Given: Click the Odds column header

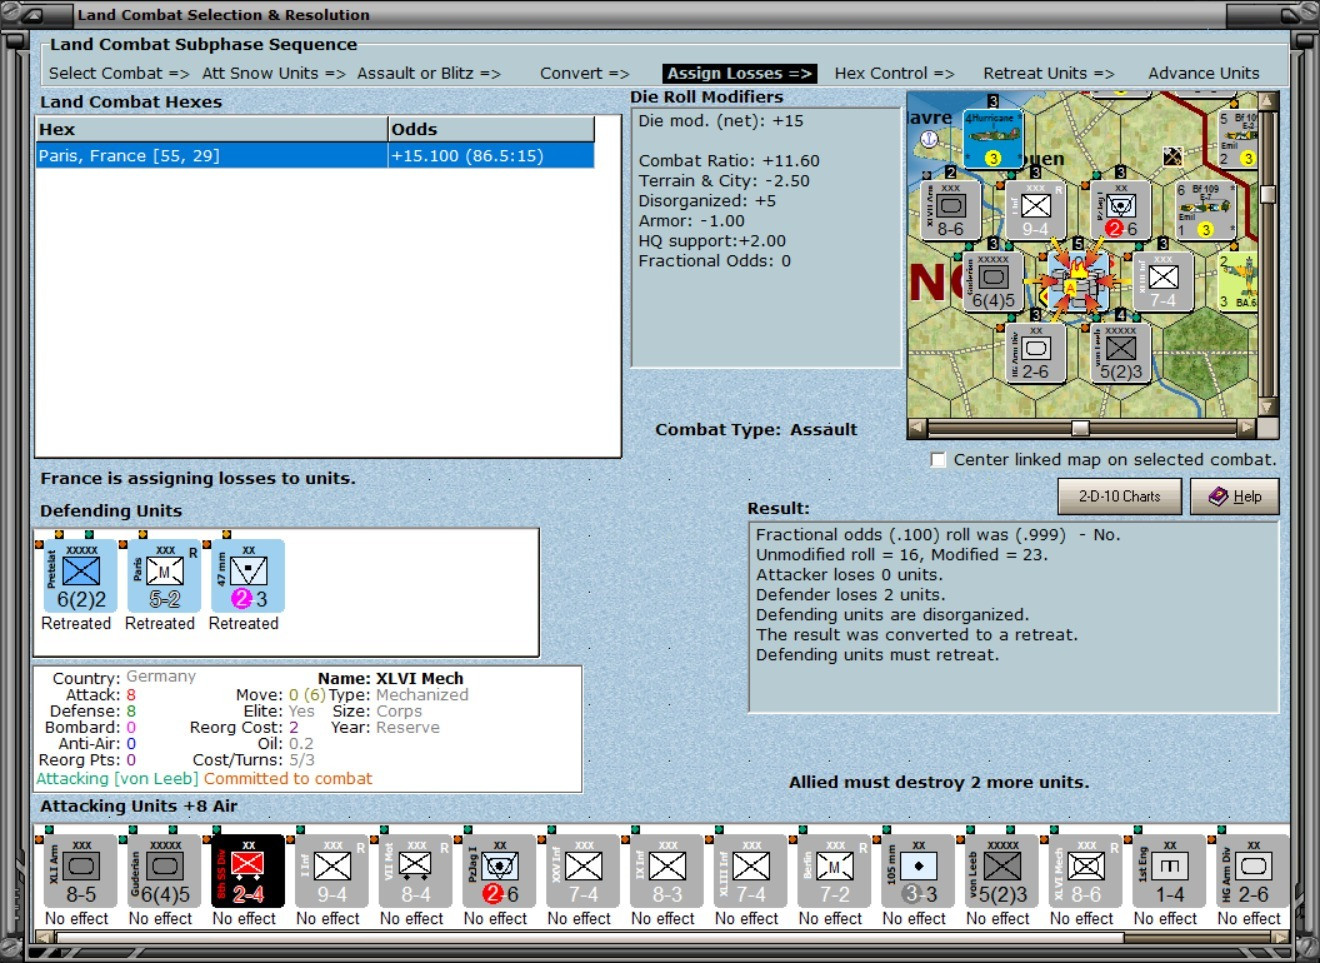Looking at the screenshot, I should 491,129.
